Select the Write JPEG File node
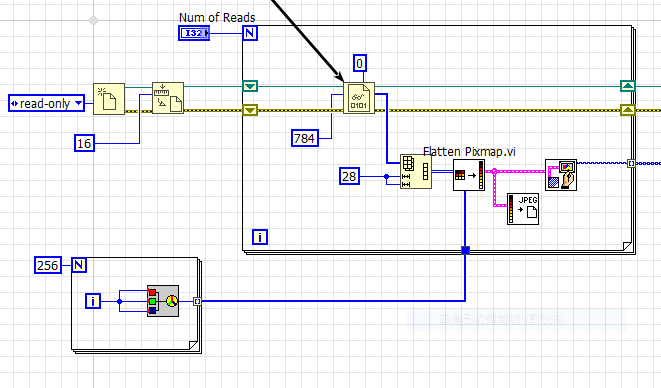This screenshot has width=661, height=388. pos(523,209)
